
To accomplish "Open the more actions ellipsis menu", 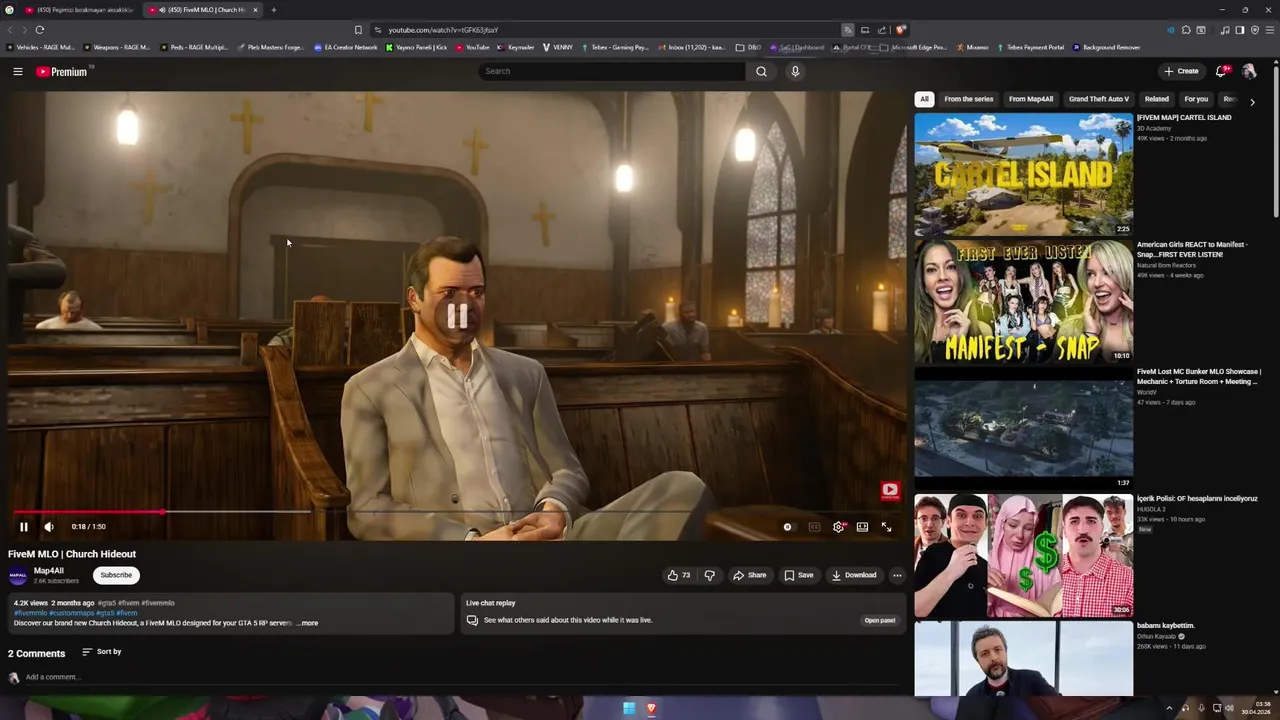I will coord(897,575).
